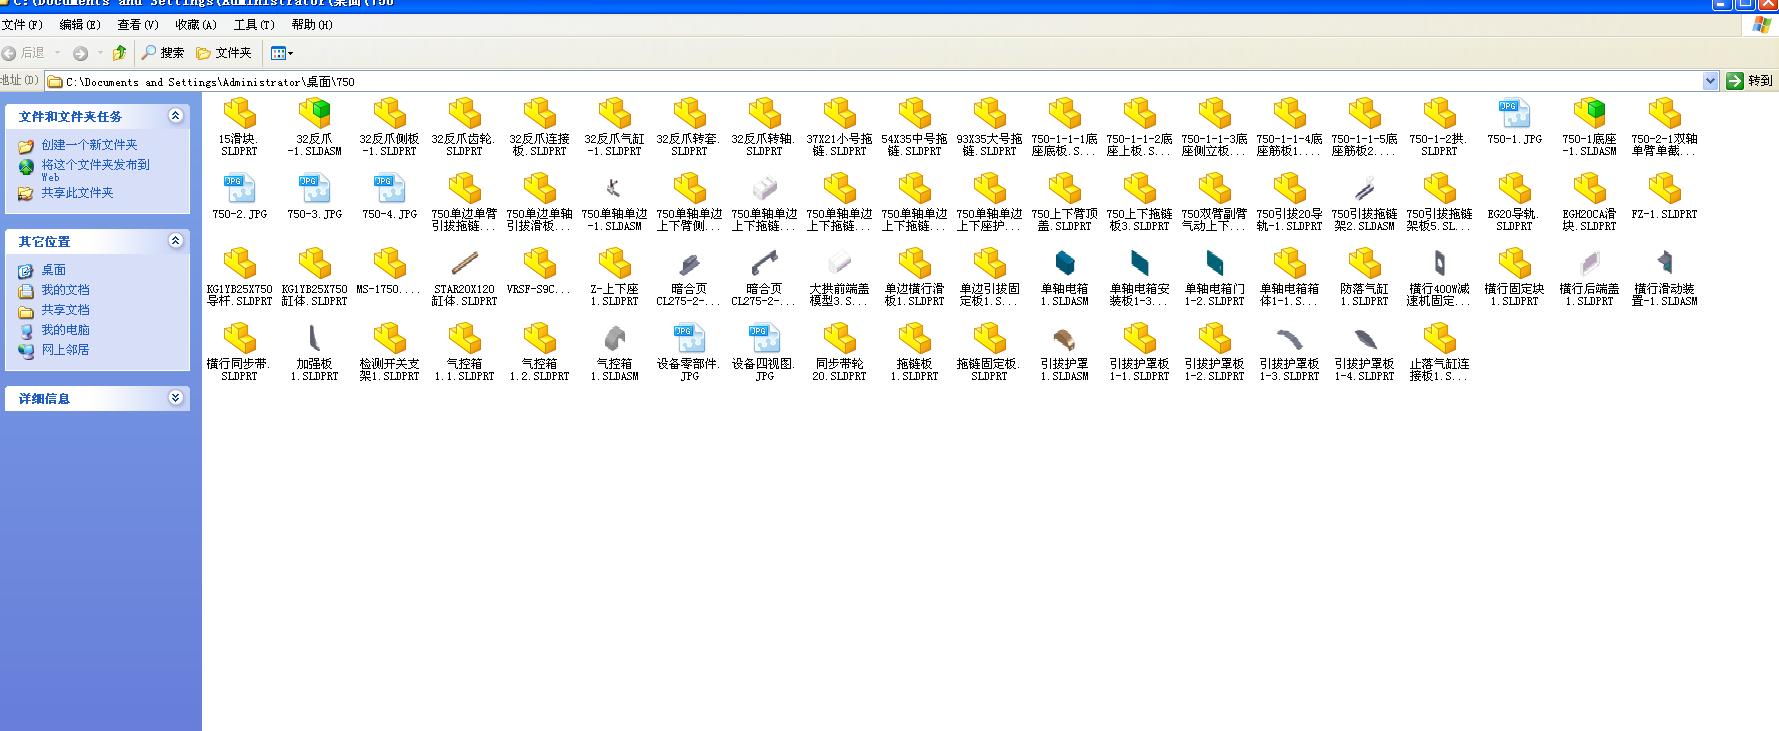
Task: Open the 工具(T) menu
Action: (x=254, y=24)
